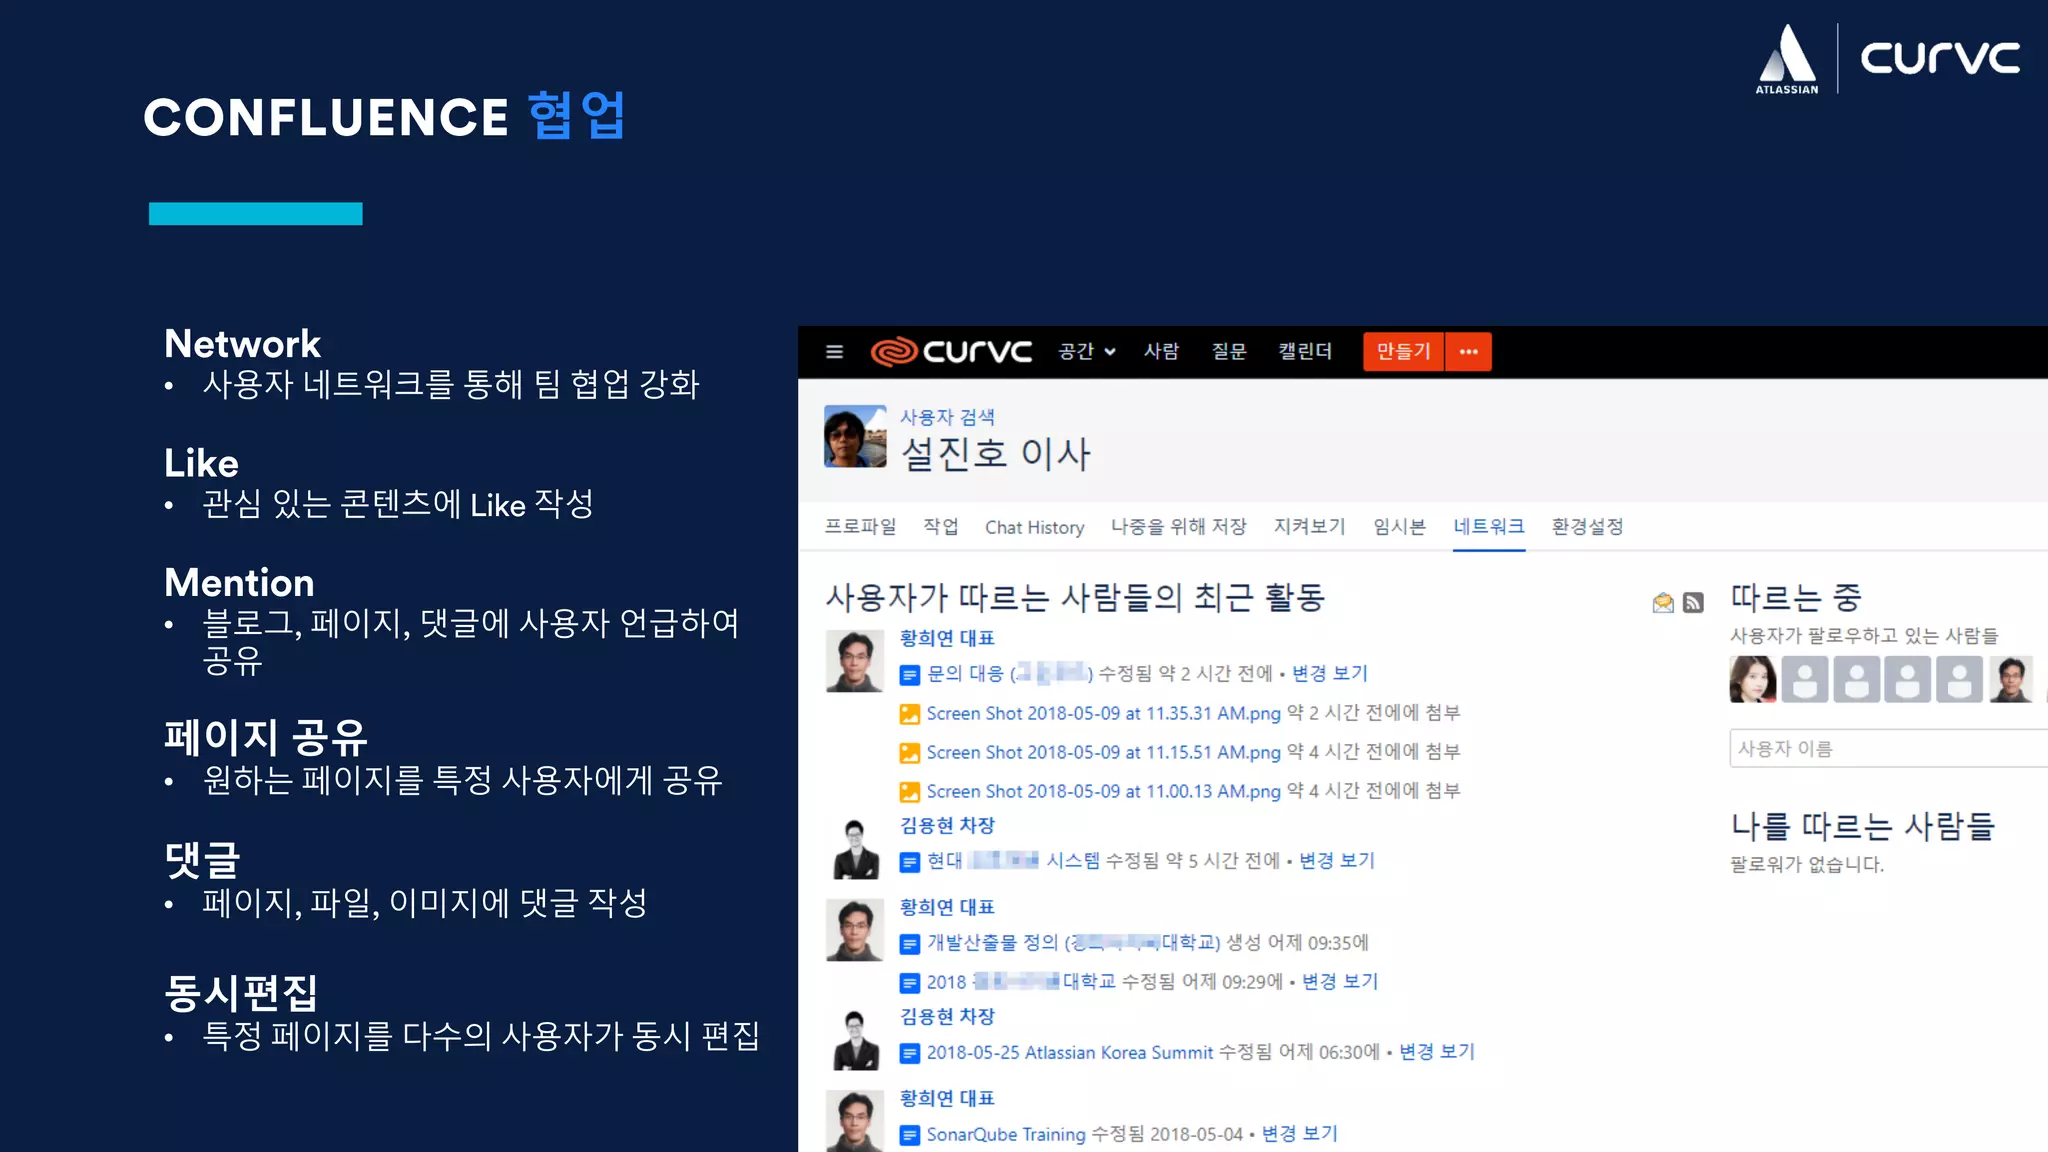Click page icon beside Atlassian Korea Summit
The image size is (2048, 1152).
coord(909,1053)
